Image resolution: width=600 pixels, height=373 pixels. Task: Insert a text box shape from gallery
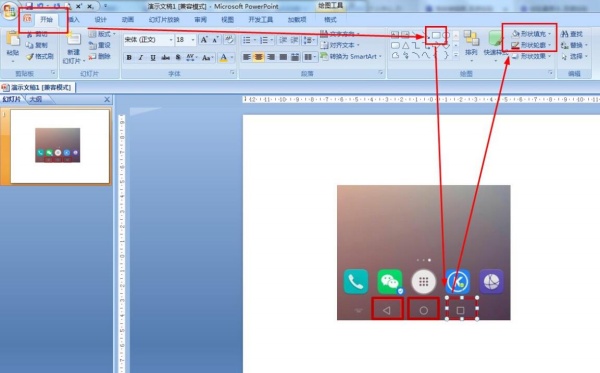pos(395,35)
